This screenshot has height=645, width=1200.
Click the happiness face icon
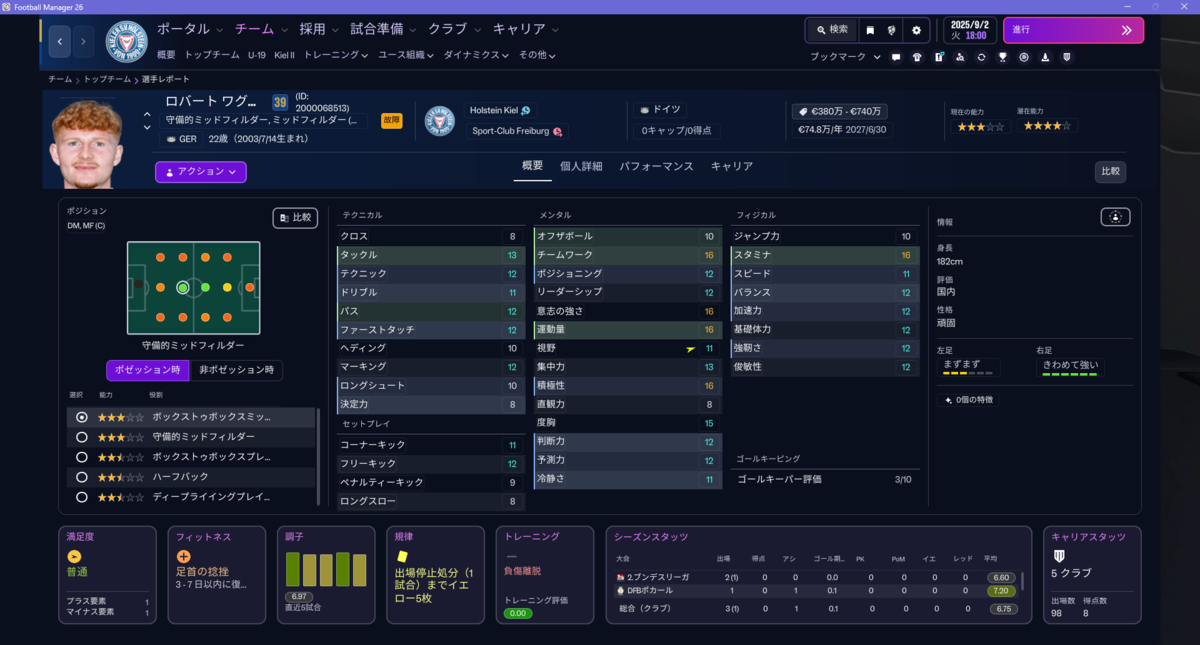[74, 556]
